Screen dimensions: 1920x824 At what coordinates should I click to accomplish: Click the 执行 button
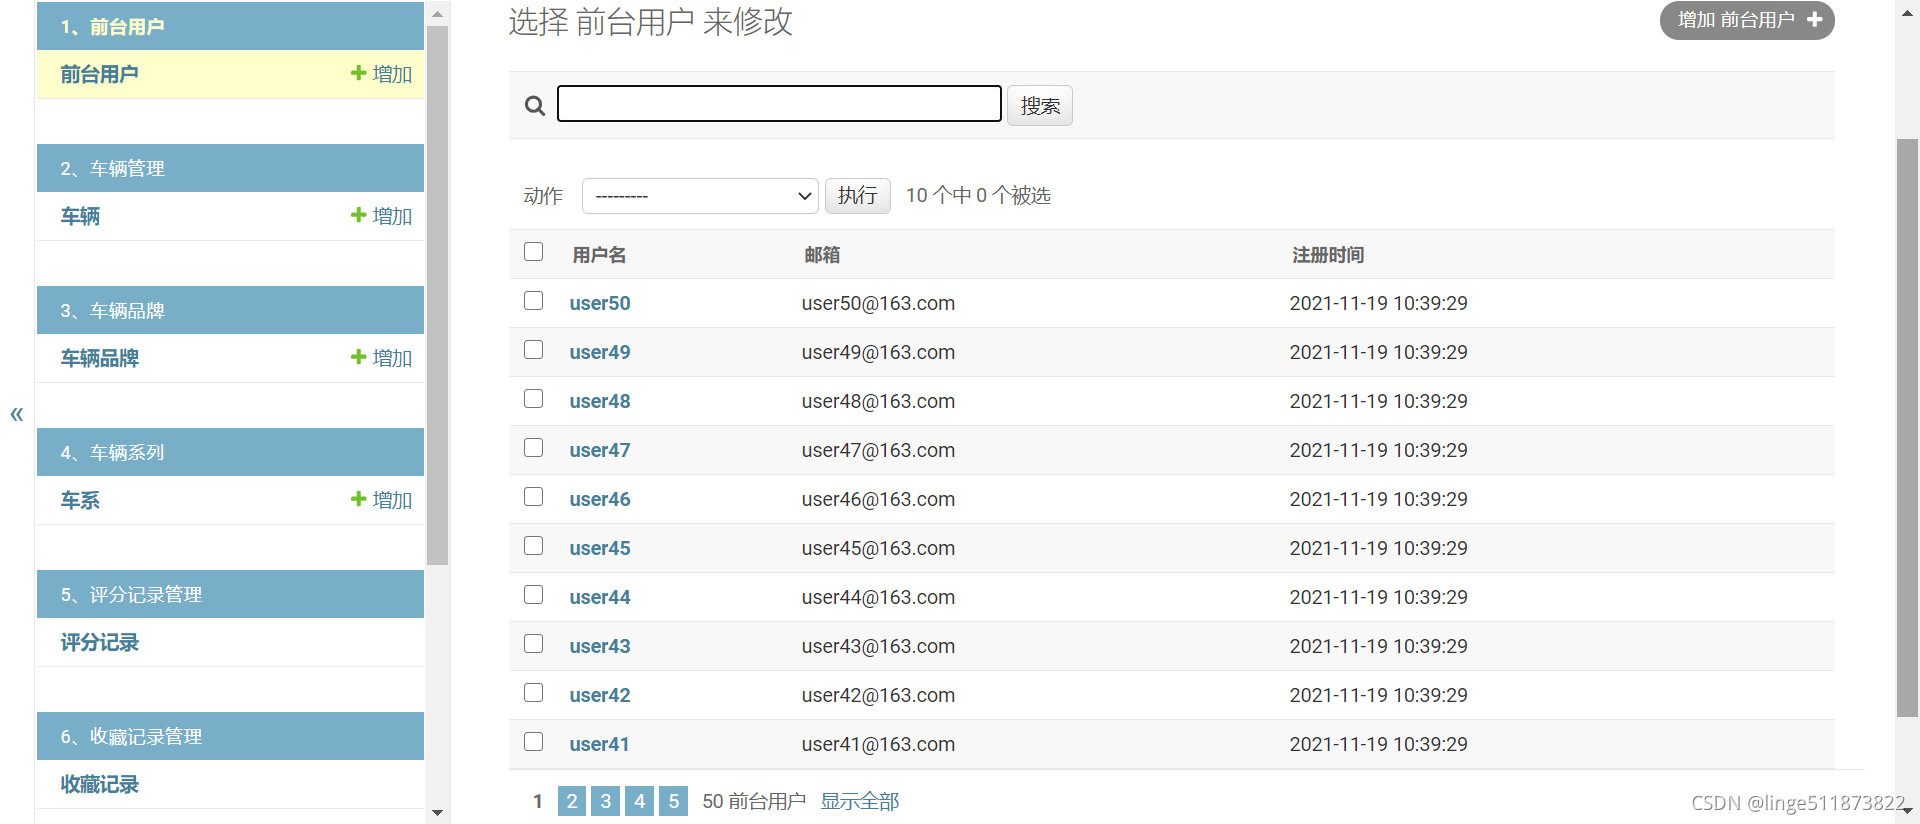tap(858, 195)
